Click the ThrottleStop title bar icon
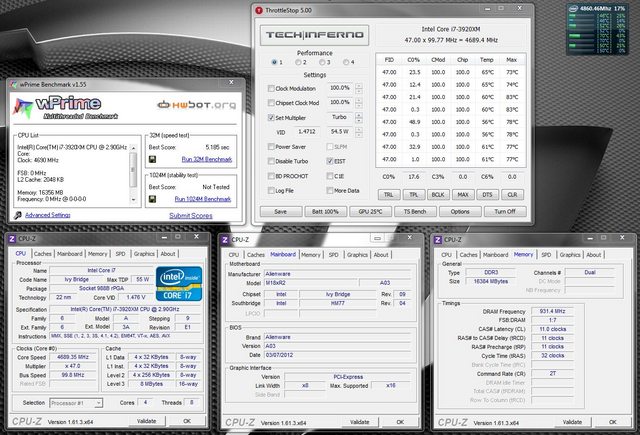The width and height of the screenshot is (640, 435). coord(259,10)
